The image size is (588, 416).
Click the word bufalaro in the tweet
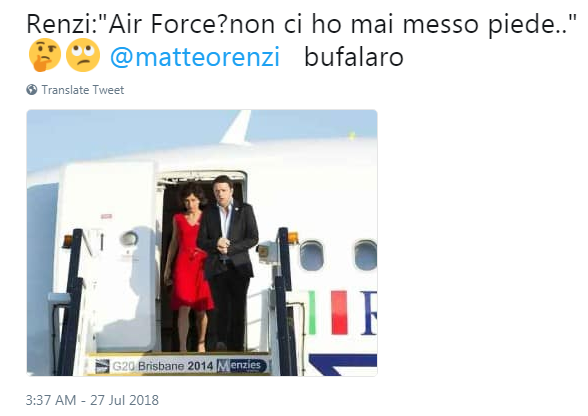[x=354, y=57]
